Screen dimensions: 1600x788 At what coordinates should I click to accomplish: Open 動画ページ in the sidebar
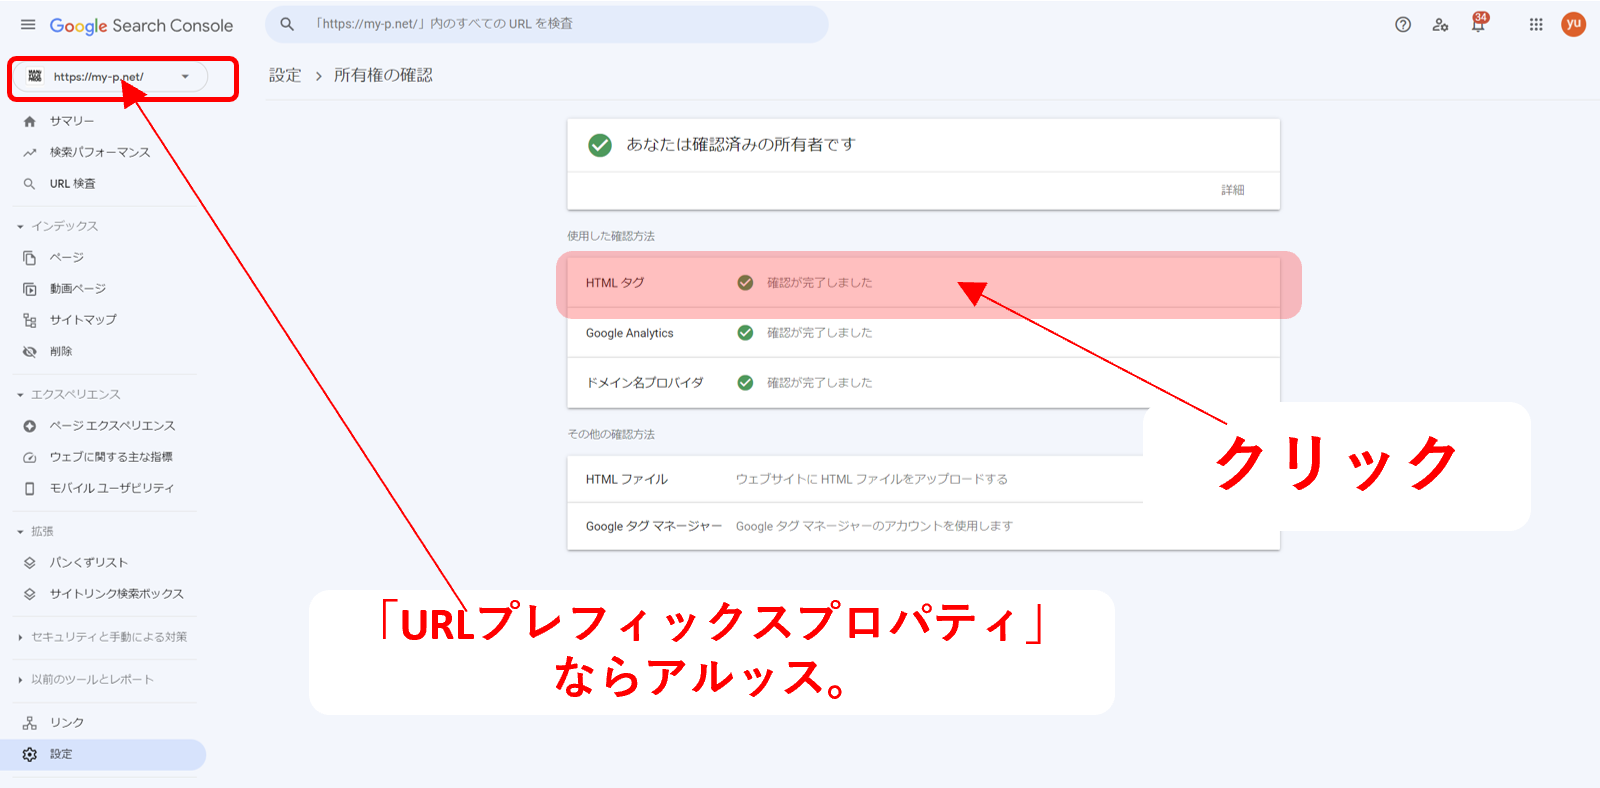pos(78,289)
